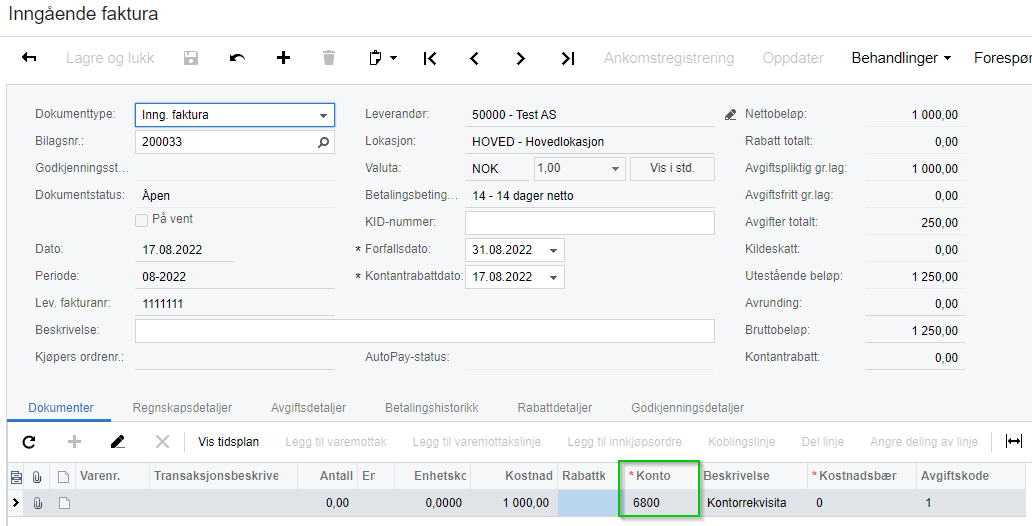
Task: Click the fit-columns width icon in grid toolbar
Action: 1014,442
